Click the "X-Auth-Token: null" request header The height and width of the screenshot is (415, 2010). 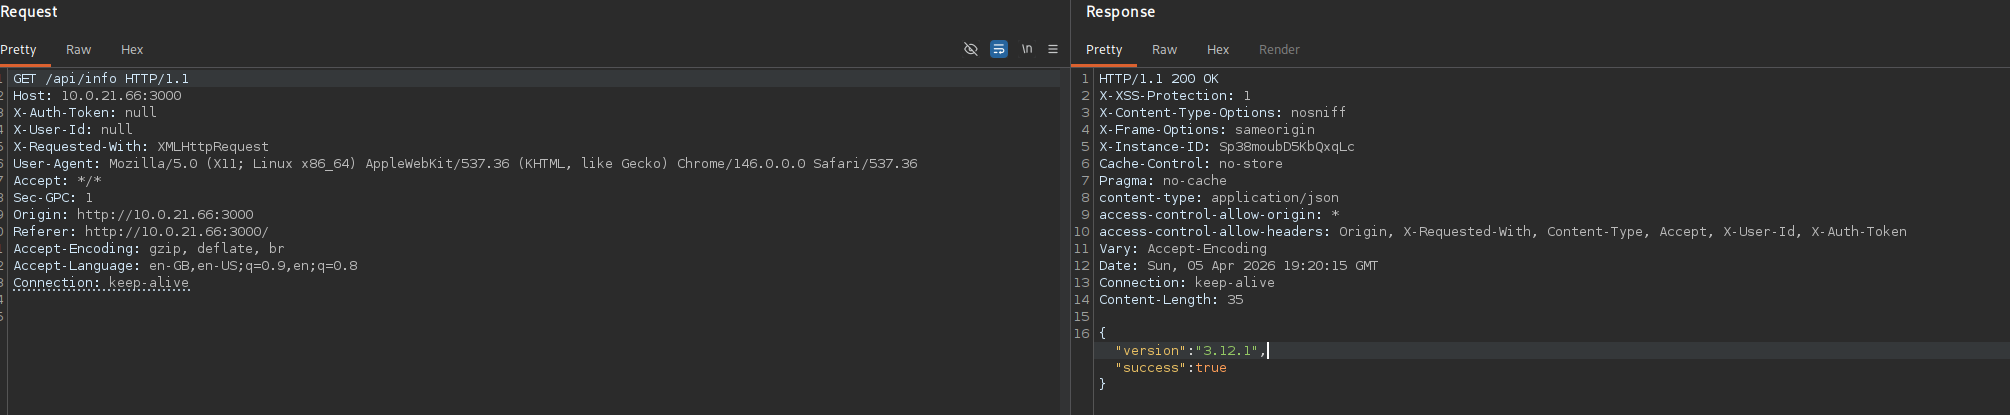coord(85,112)
